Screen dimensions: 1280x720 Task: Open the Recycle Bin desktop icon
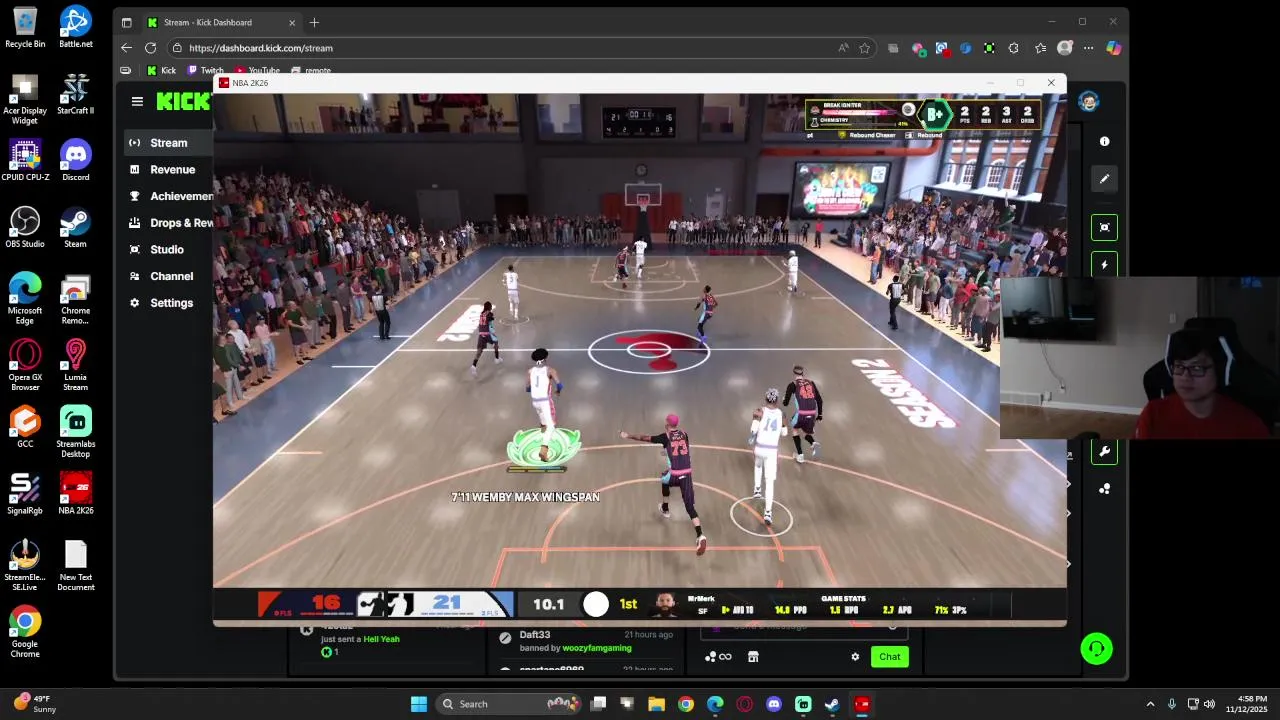pyautogui.click(x=25, y=28)
